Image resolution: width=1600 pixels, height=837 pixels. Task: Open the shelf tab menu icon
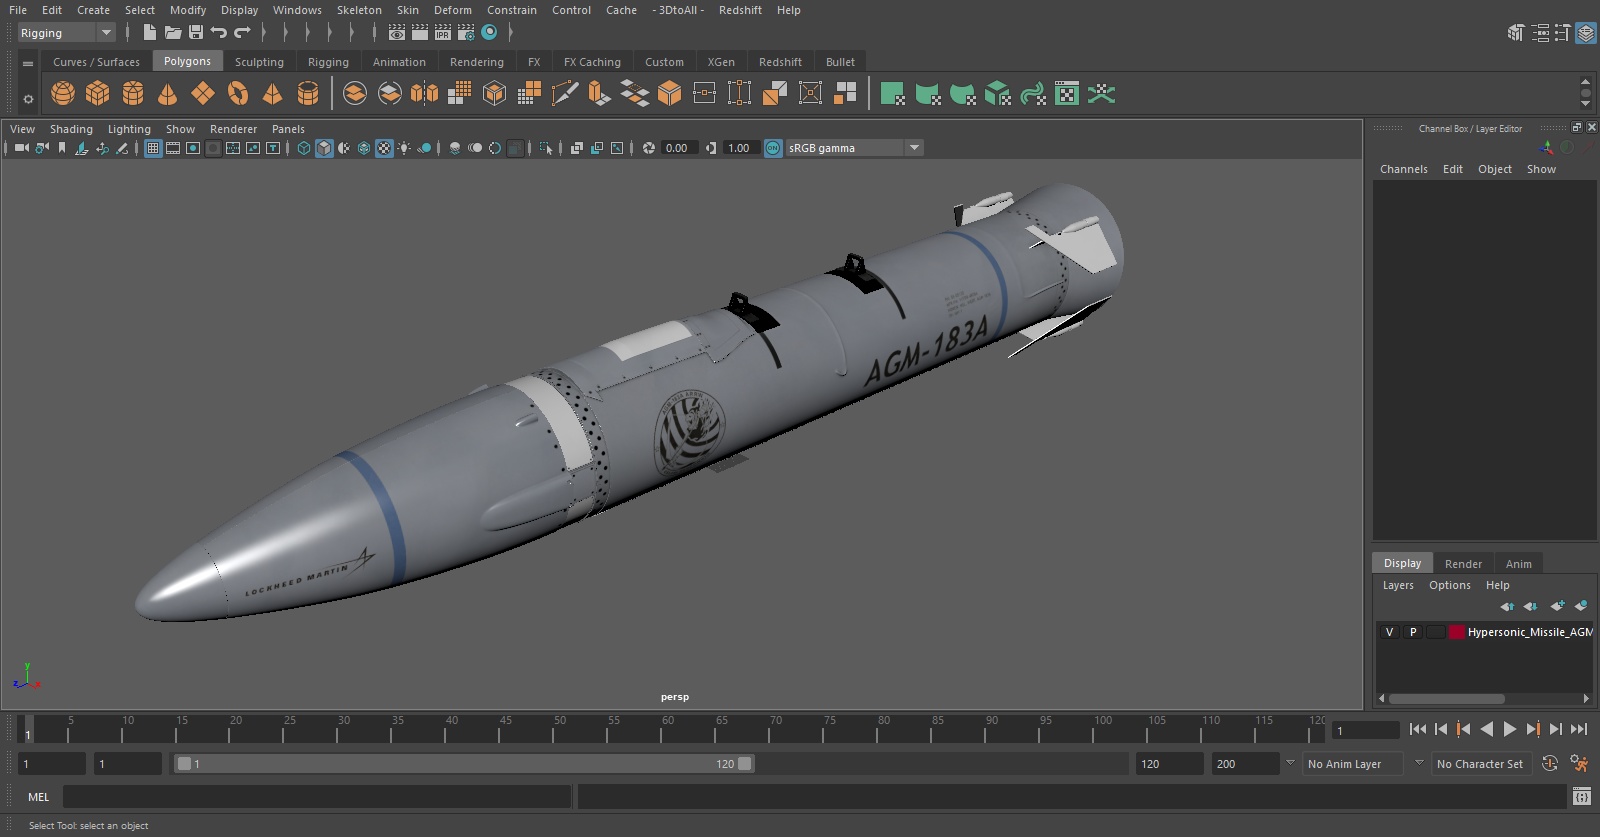click(x=28, y=63)
